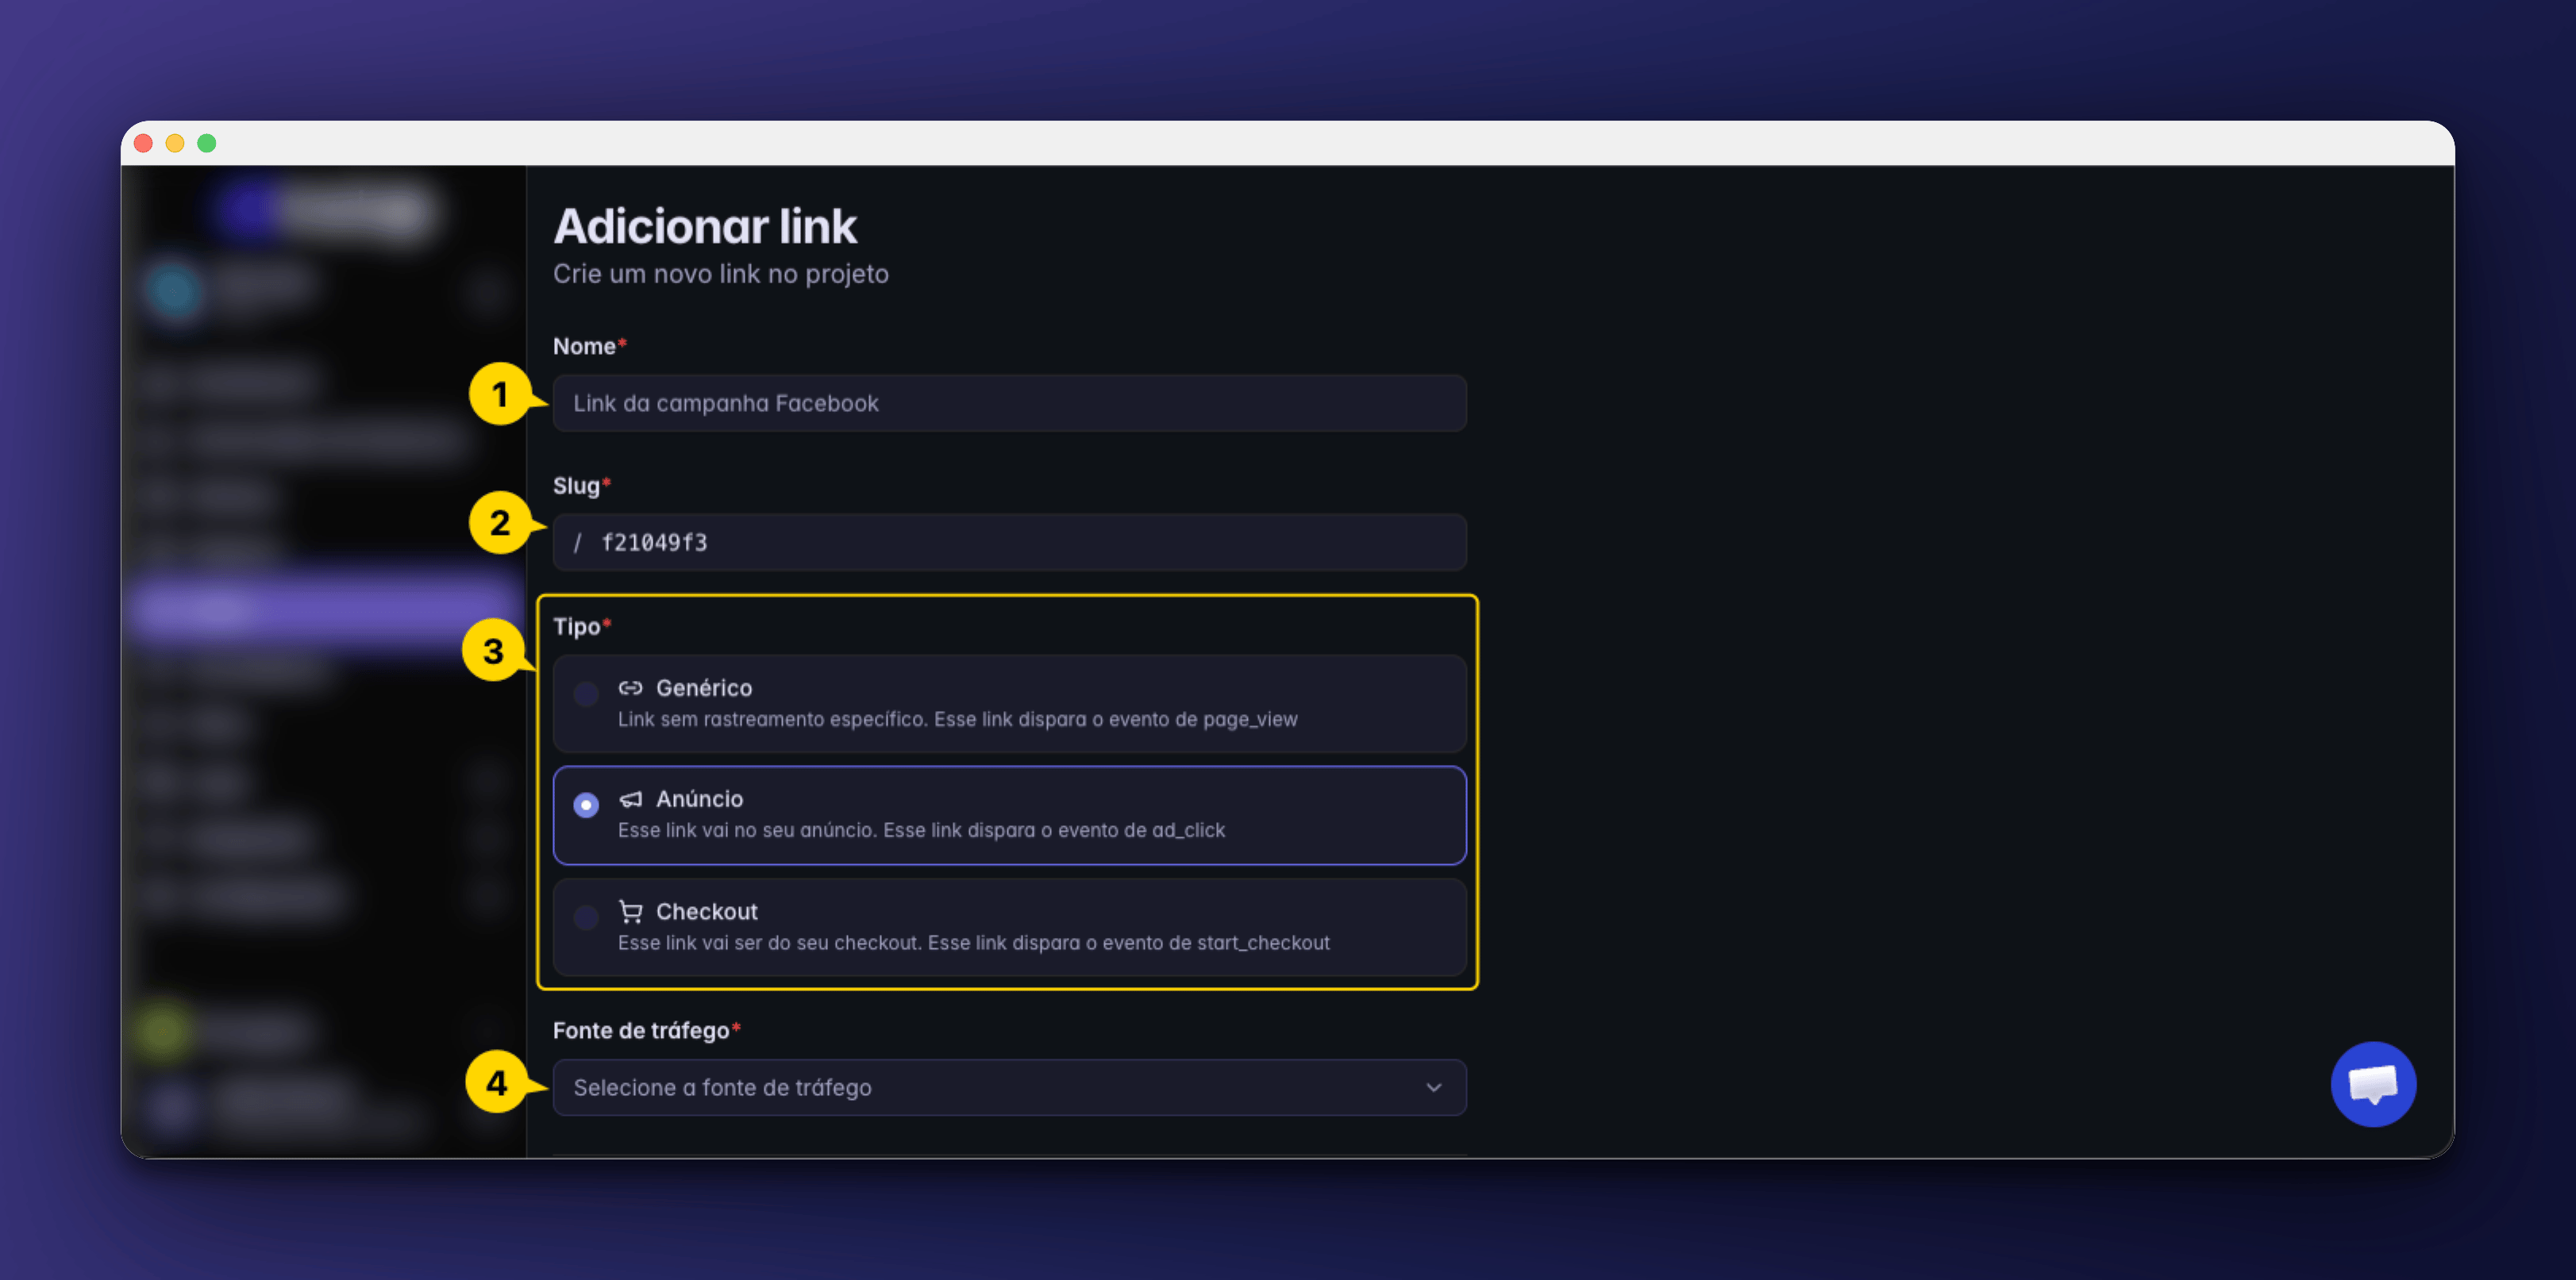Click the 'Anúncio' option title

(x=700, y=799)
